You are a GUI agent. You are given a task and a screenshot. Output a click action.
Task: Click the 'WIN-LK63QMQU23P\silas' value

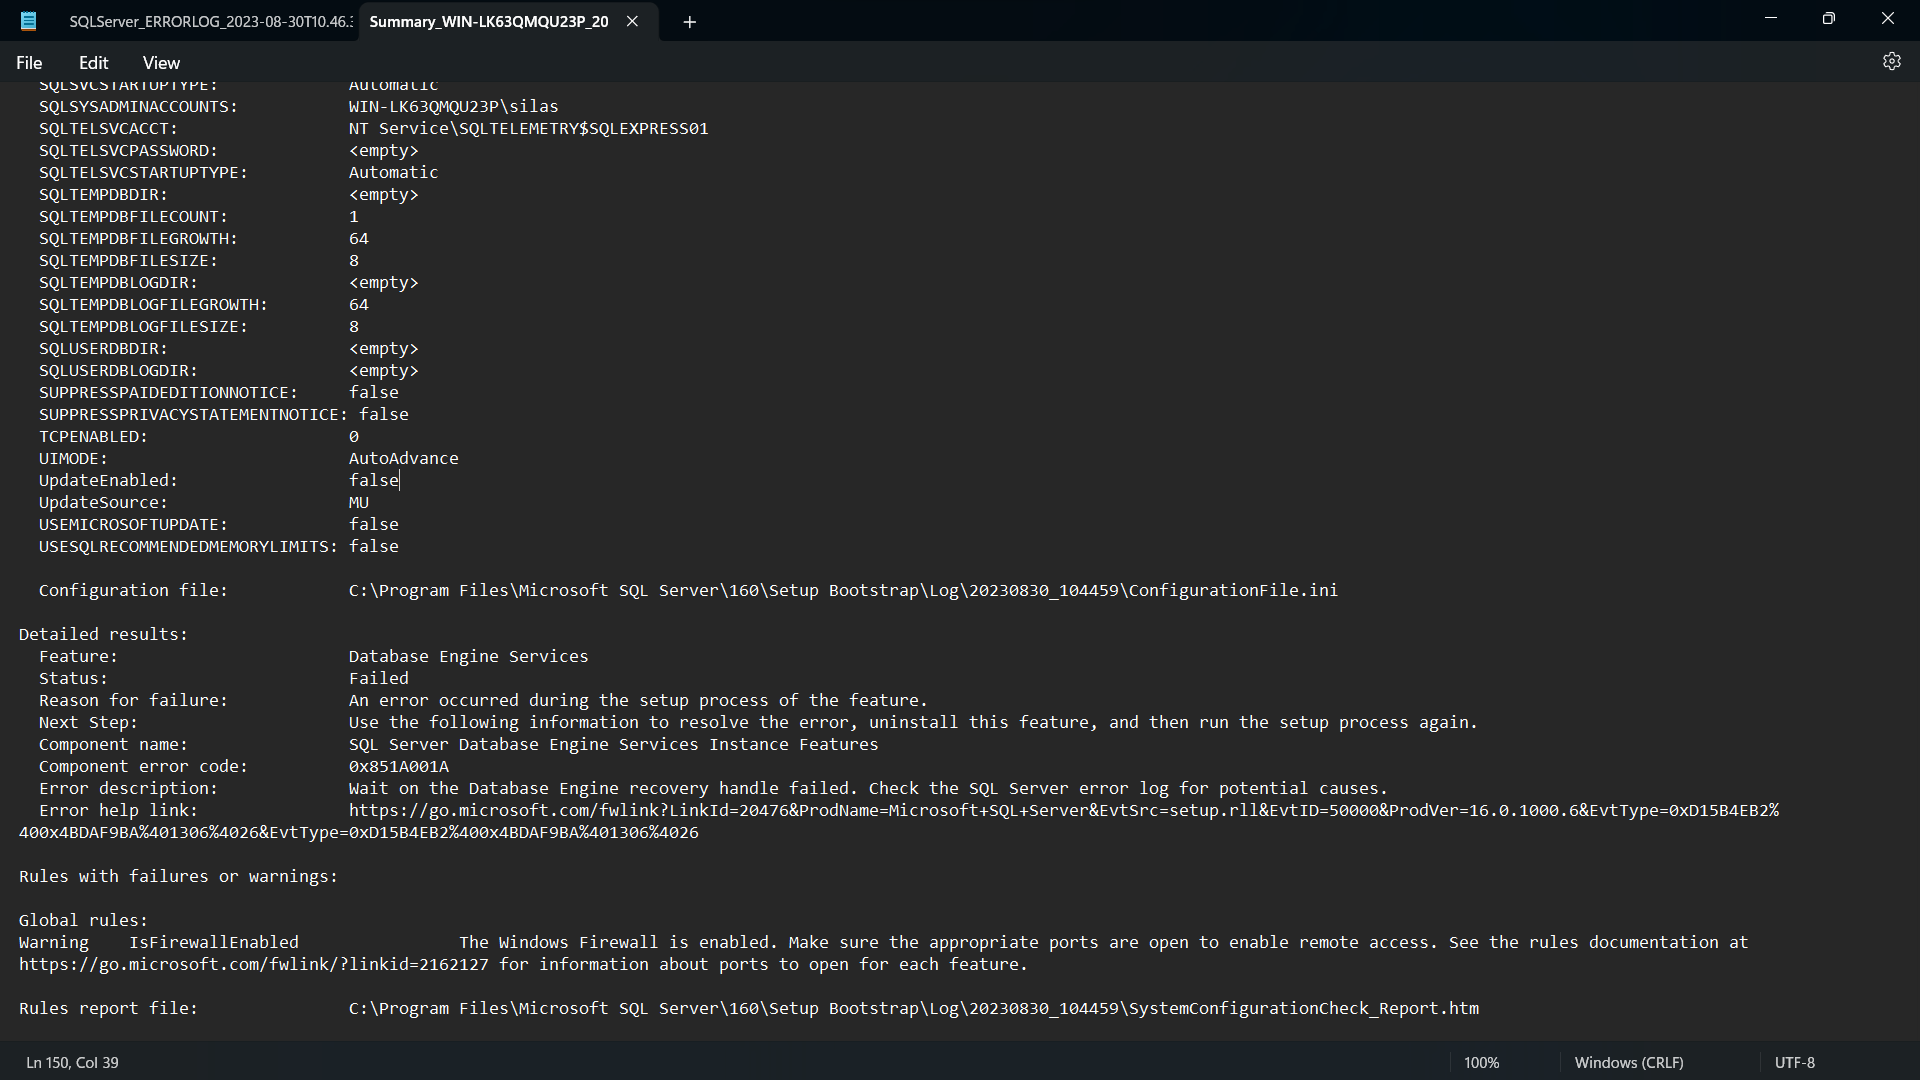[453, 107]
